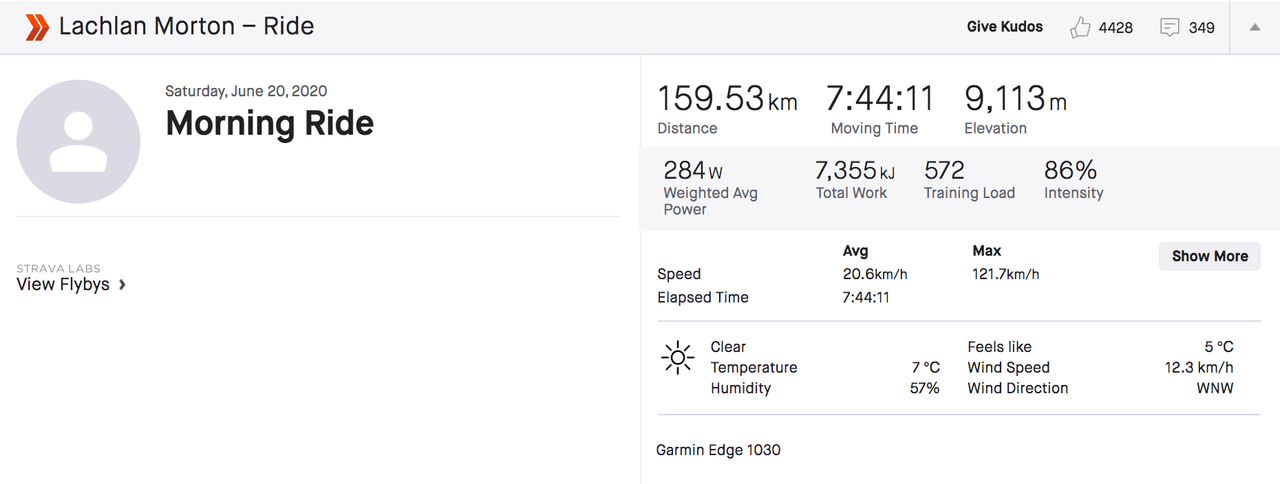
Task: Click the Lachlan Morton – Ride title
Action: pos(186,27)
